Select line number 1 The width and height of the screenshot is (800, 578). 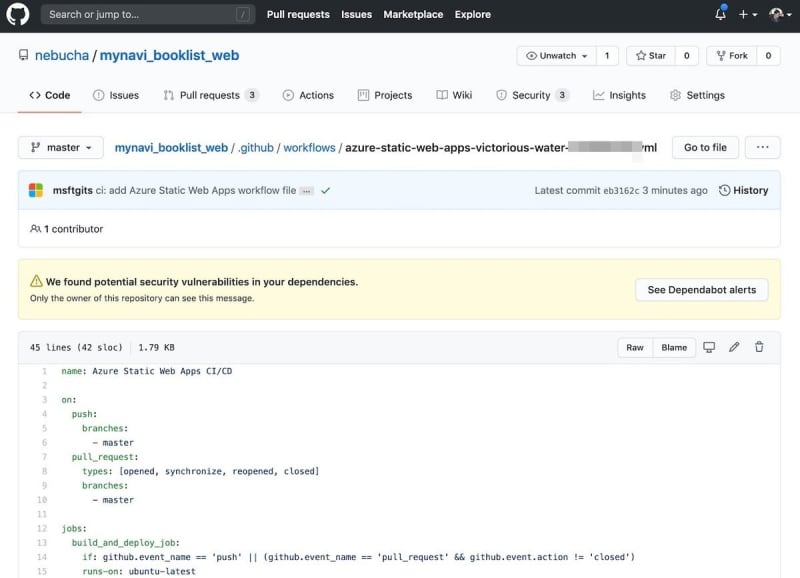pos(44,371)
